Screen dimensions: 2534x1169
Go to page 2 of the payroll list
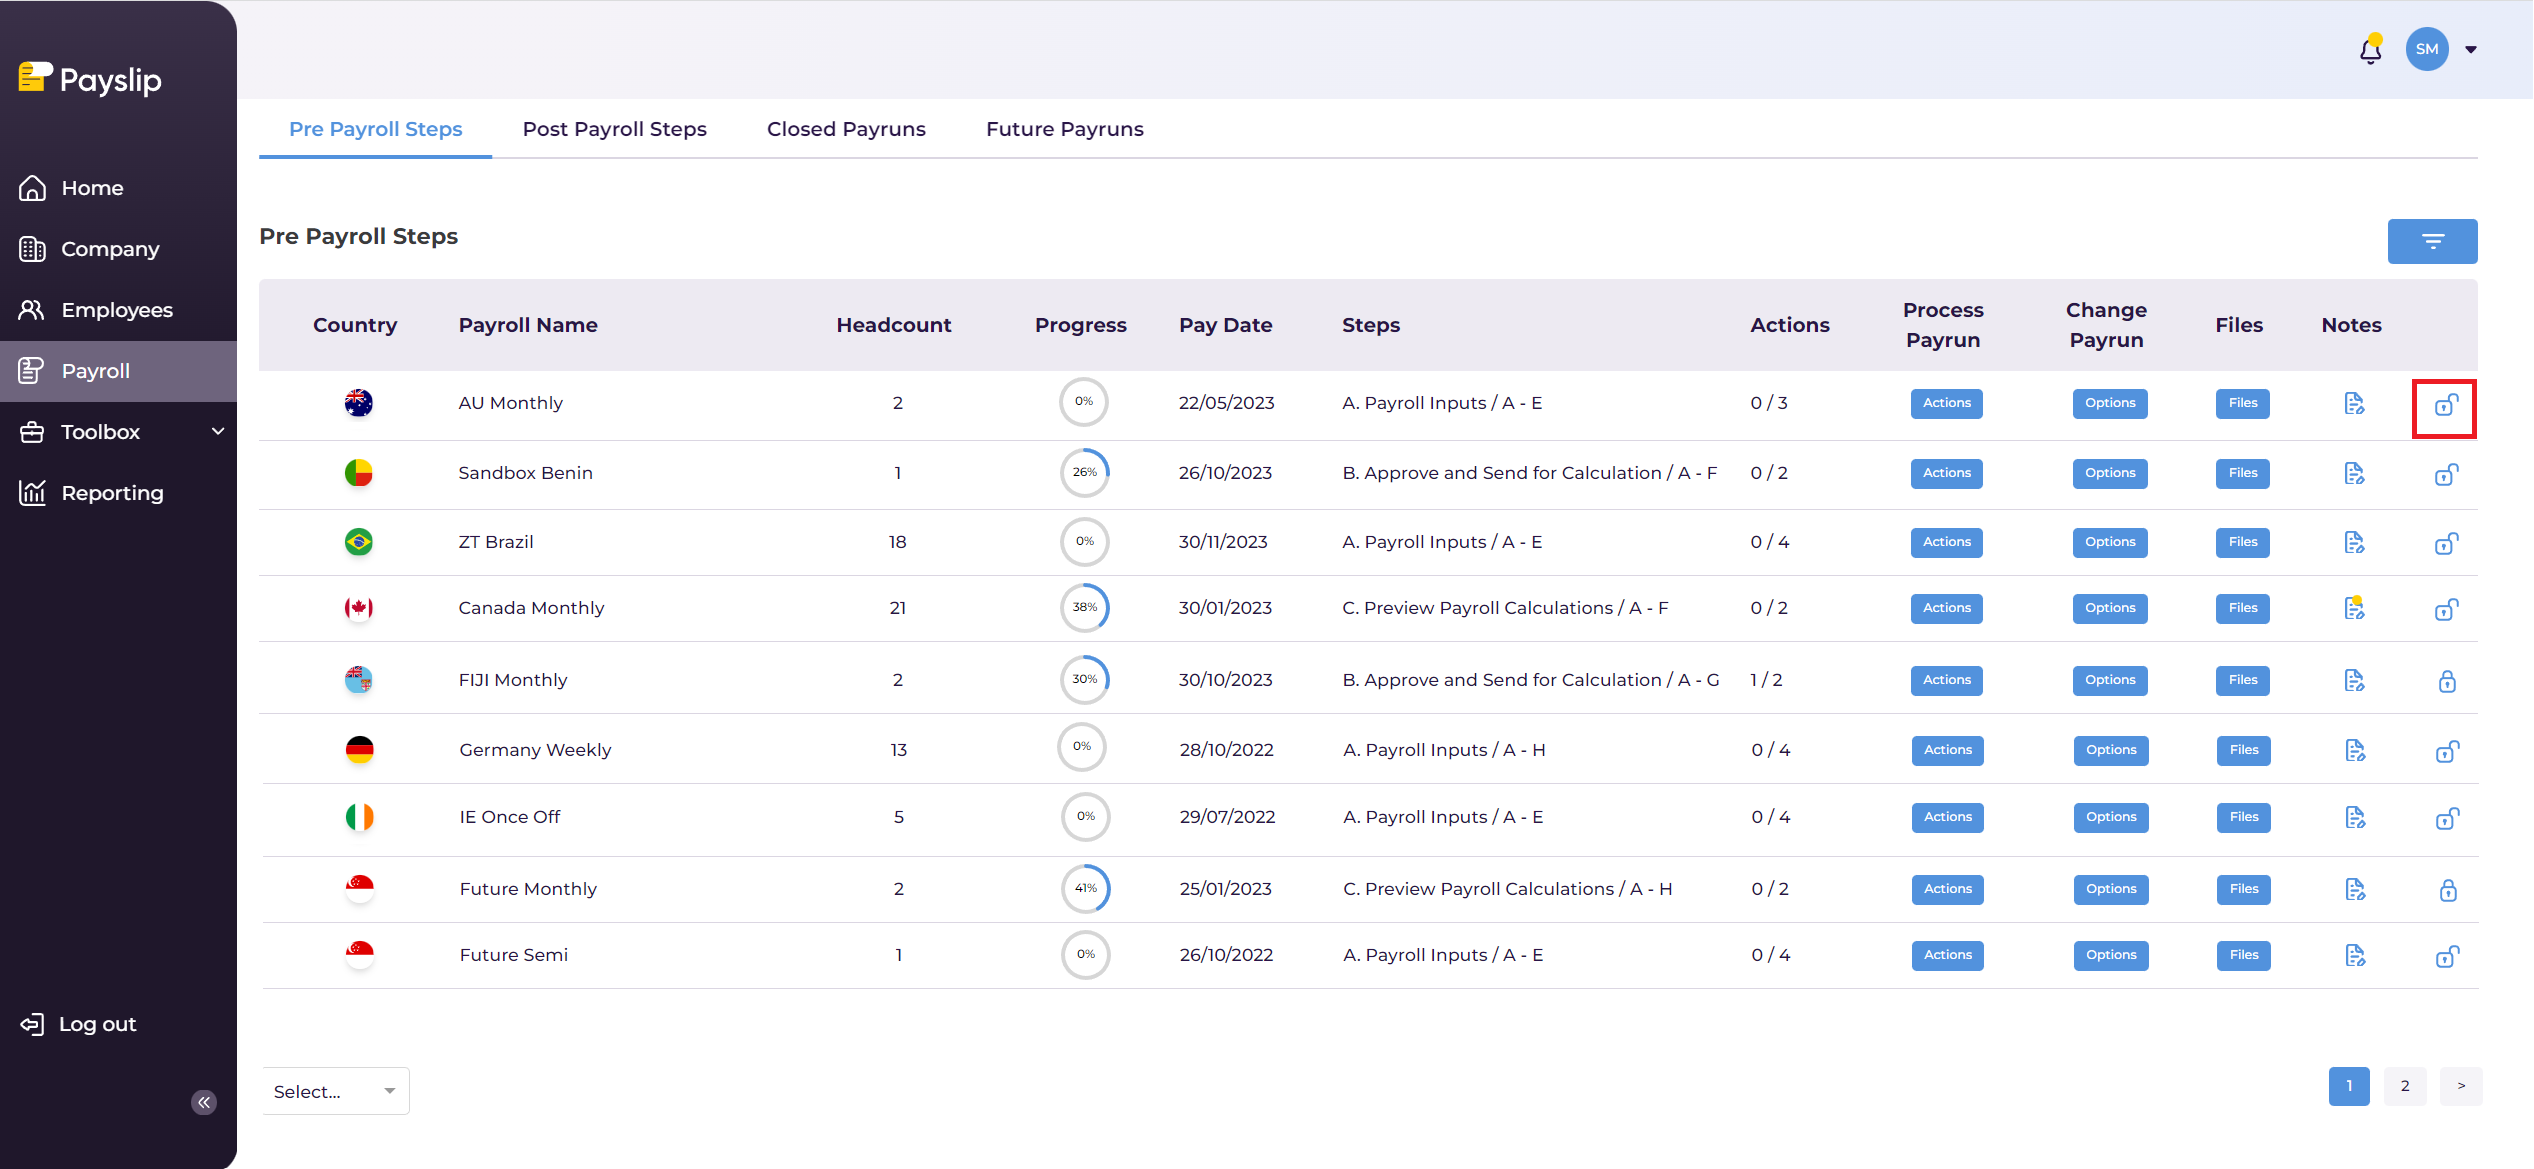pyautogui.click(x=2405, y=1086)
